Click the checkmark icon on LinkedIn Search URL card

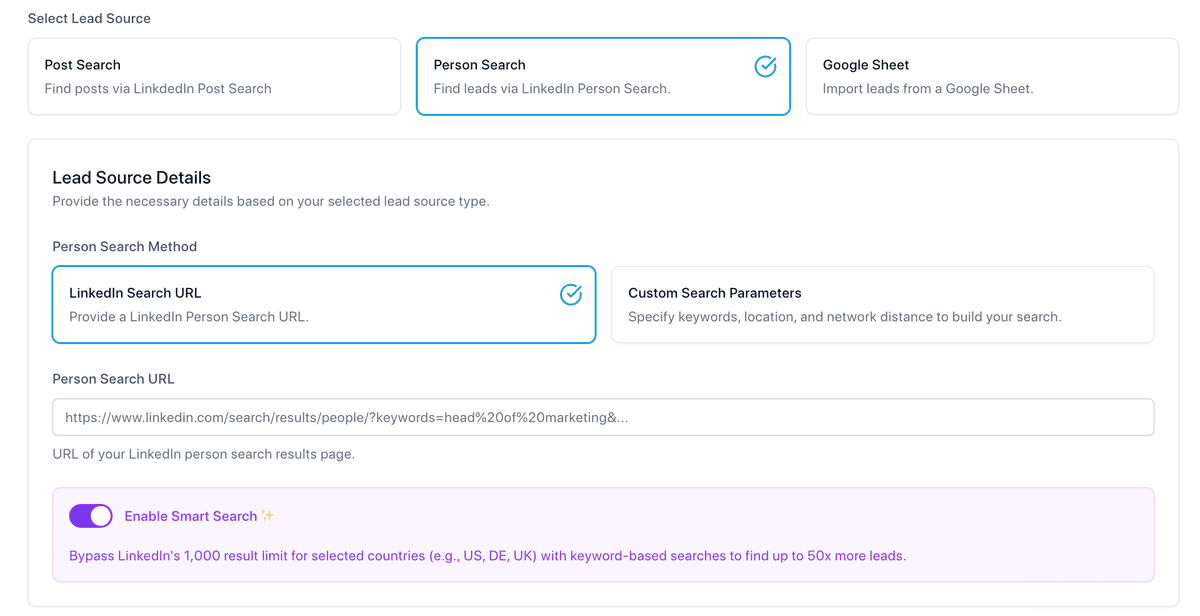(x=571, y=294)
